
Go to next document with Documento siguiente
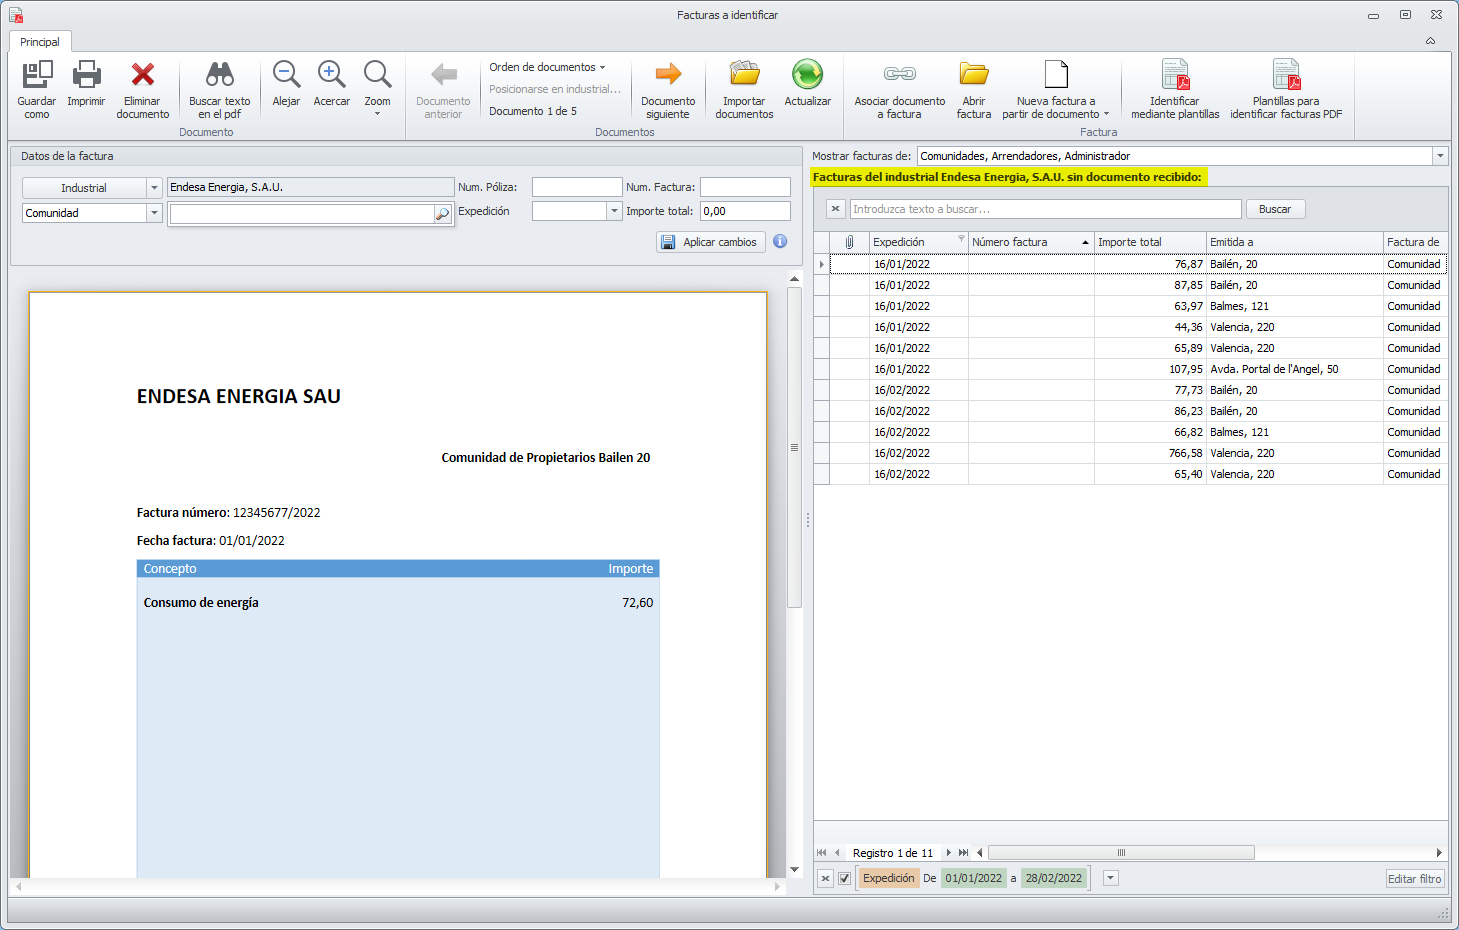668,76
